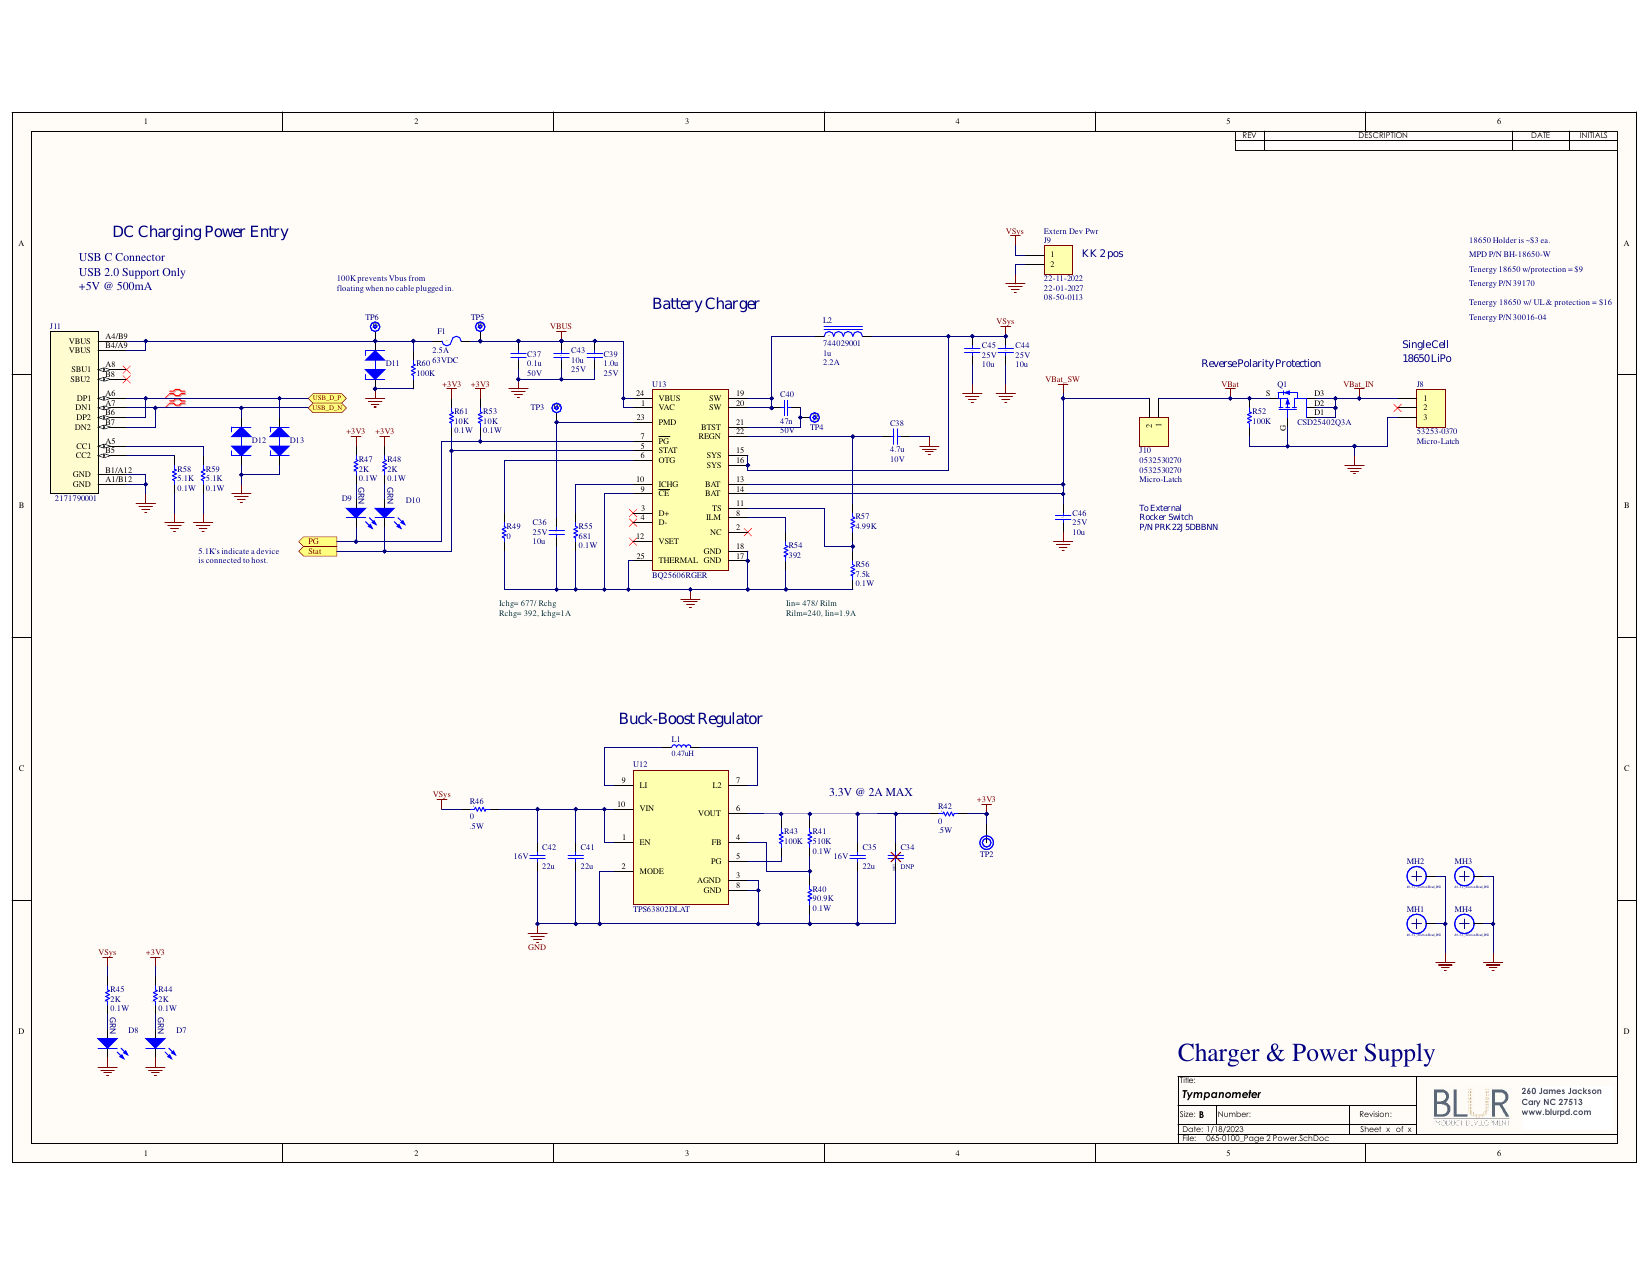The height and width of the screenshot is (1275, 1651).
Task: Select the TPS63802DLAT regulator U12
Action: 679,837
